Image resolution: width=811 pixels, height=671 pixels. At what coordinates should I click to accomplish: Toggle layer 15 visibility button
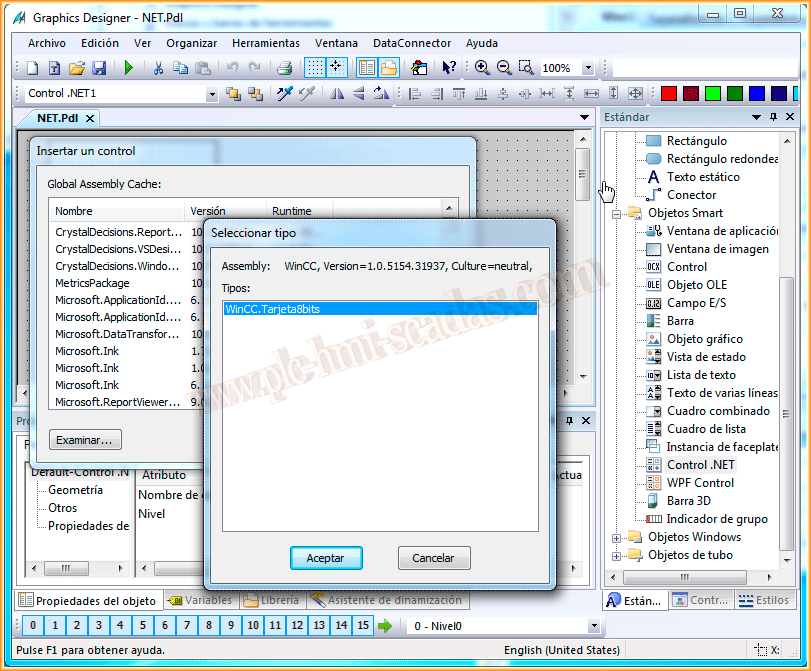[363, 626]
